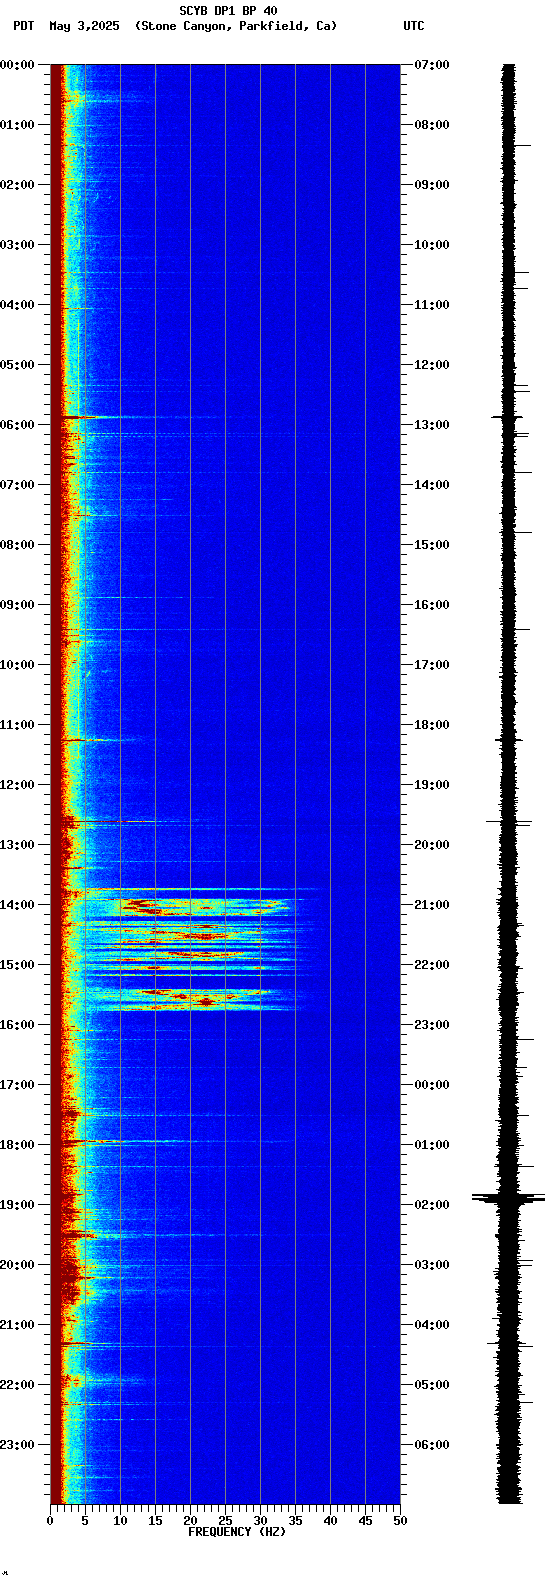552x1584 pixels.
Task: Click the '19:00' PDT time label
Action: (16, 1205)
